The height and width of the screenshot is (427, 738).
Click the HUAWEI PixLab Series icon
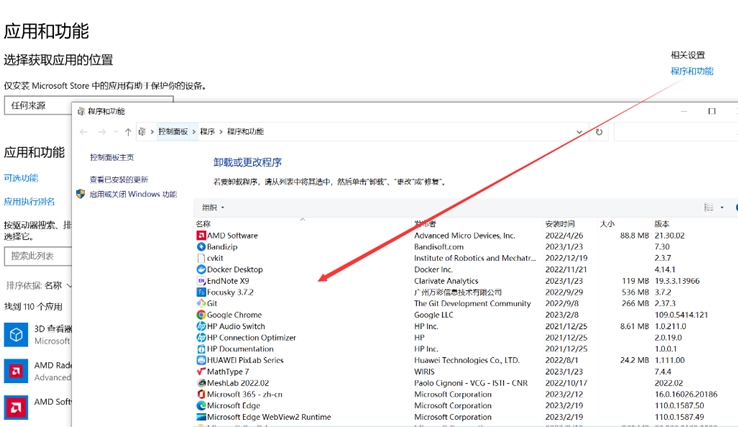click(x=201, y=360)
